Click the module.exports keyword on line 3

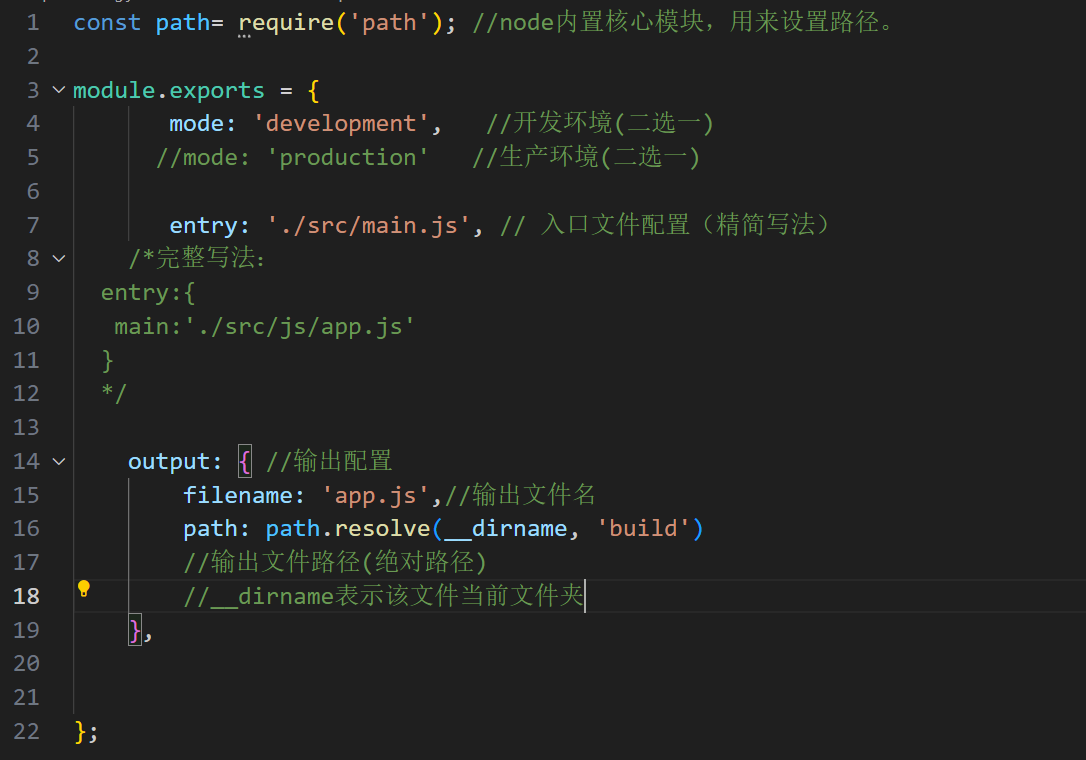pyautogui.click(x=168, y=89)
